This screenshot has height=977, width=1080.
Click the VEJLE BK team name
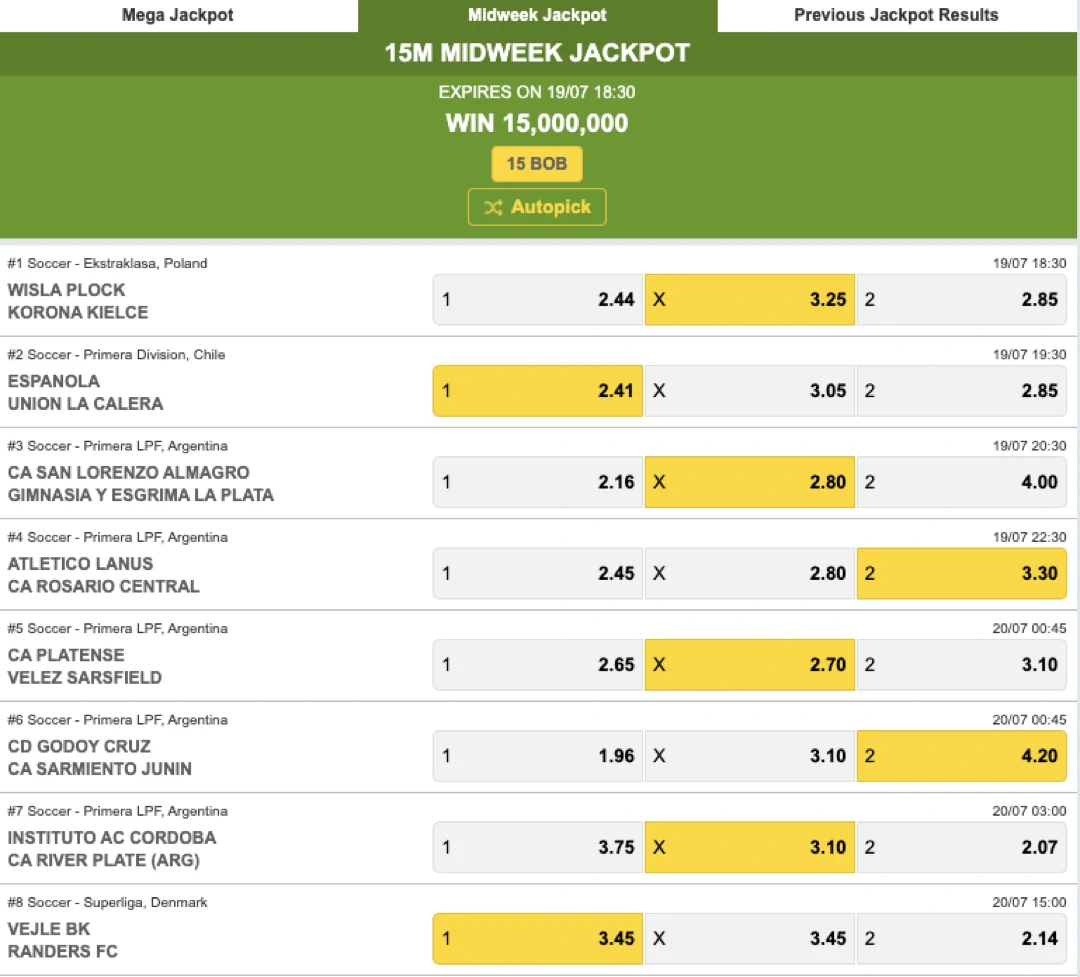(49, 929)
